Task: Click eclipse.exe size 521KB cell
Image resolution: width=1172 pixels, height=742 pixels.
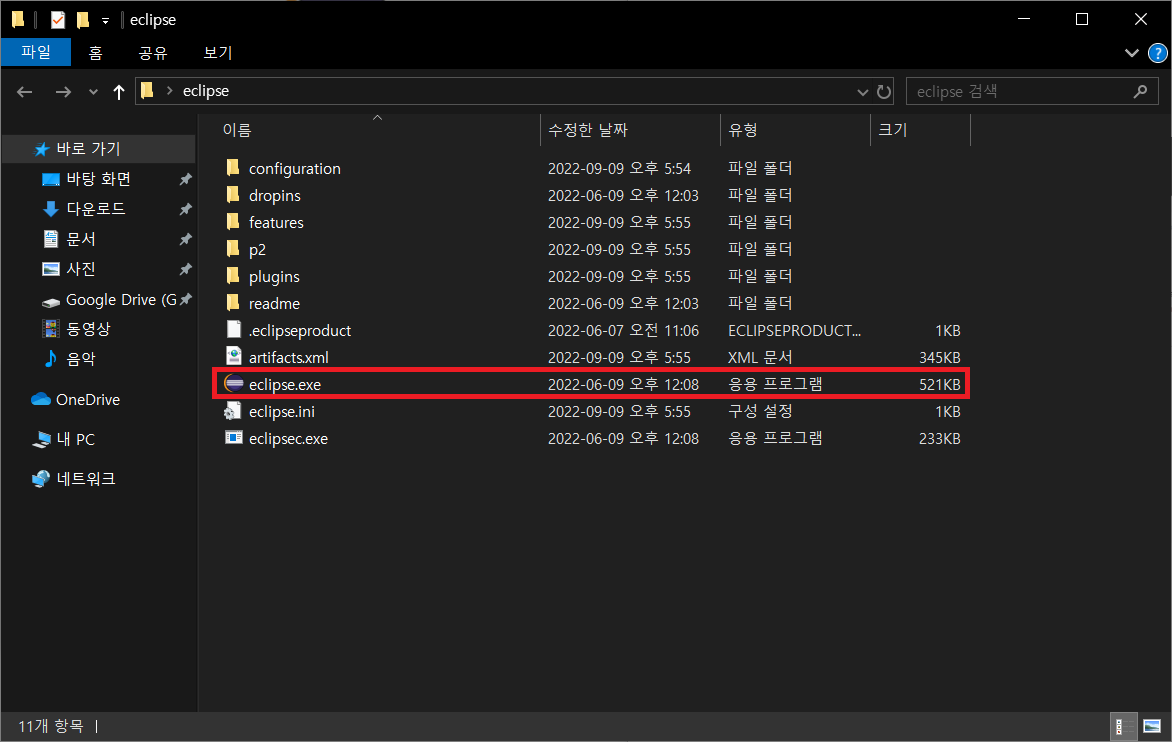Action: click(940, 384)
